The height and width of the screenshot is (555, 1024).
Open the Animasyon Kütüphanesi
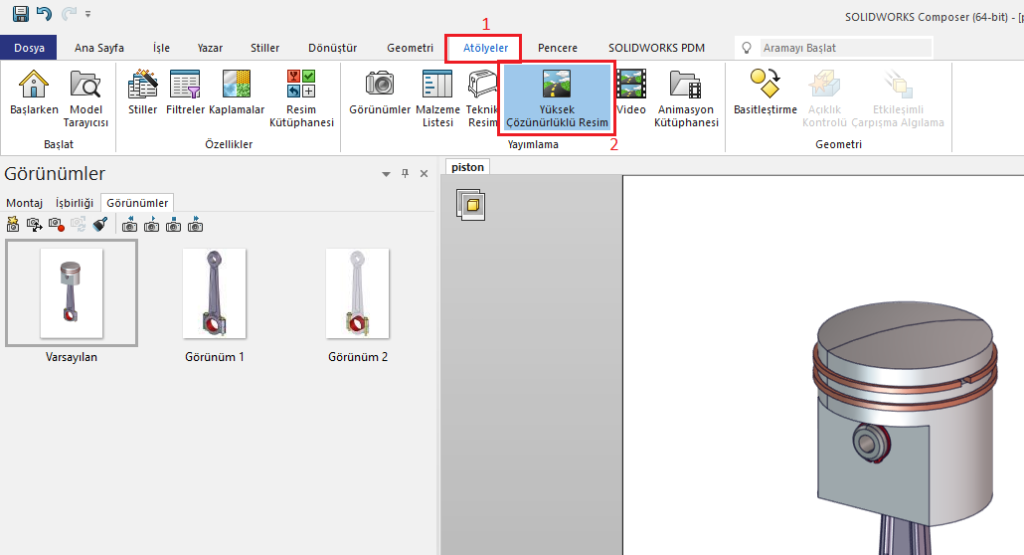686,100
